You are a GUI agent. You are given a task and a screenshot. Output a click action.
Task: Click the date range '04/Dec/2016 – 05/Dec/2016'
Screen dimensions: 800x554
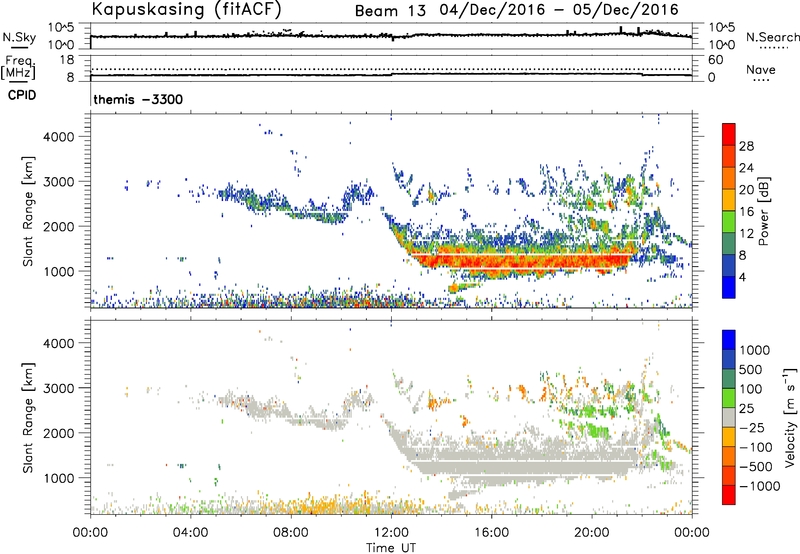(x=559, y=10)
